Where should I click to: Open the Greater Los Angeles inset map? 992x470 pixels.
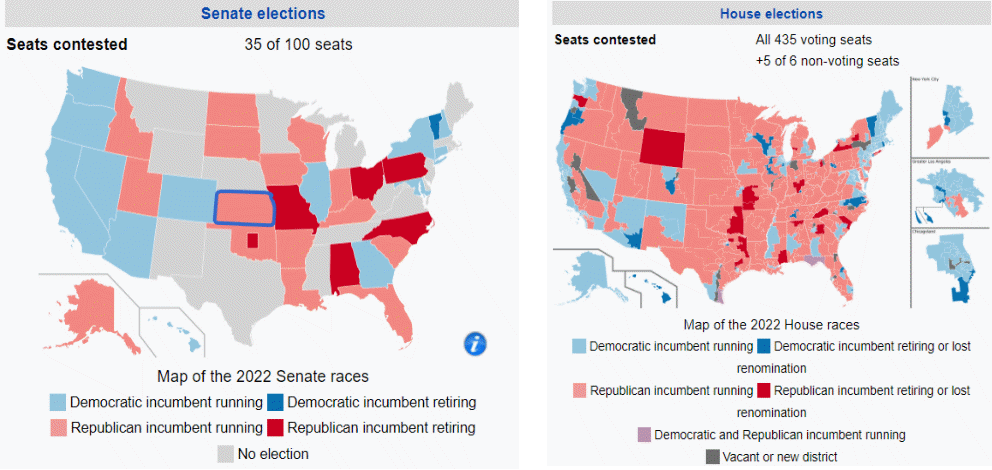(x=950, y=192)
